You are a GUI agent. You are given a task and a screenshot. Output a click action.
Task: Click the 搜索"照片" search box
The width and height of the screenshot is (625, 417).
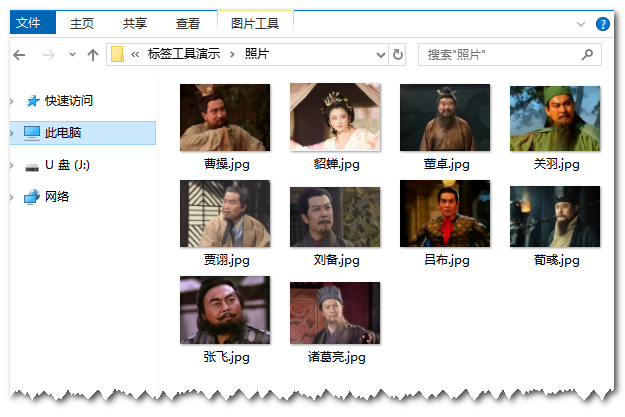point(509,55)
